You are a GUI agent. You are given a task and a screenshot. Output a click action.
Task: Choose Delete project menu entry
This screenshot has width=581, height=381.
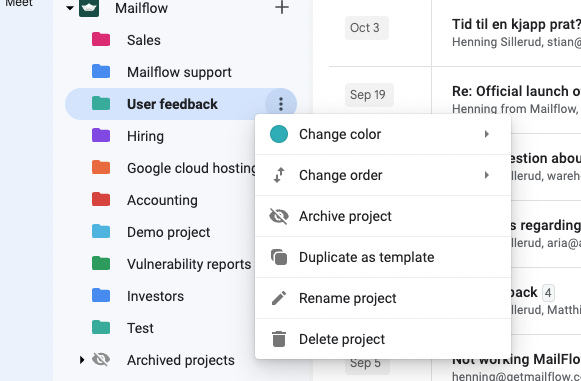[383, 339]
